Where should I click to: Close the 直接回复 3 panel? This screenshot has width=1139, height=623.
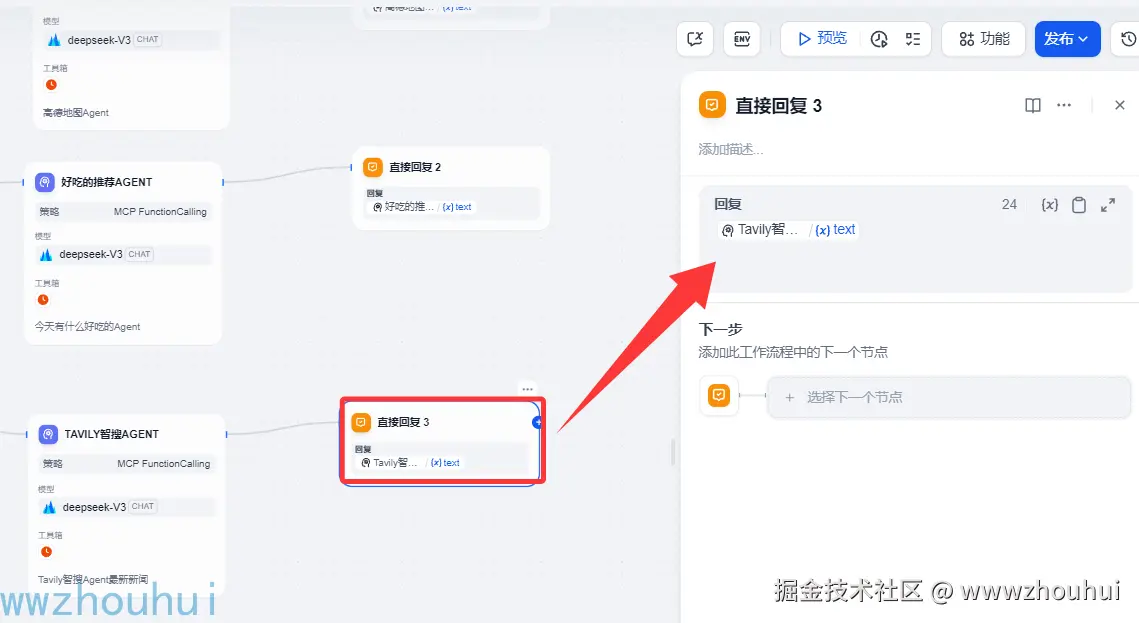pyautogui.click(x=1119, y=105)
